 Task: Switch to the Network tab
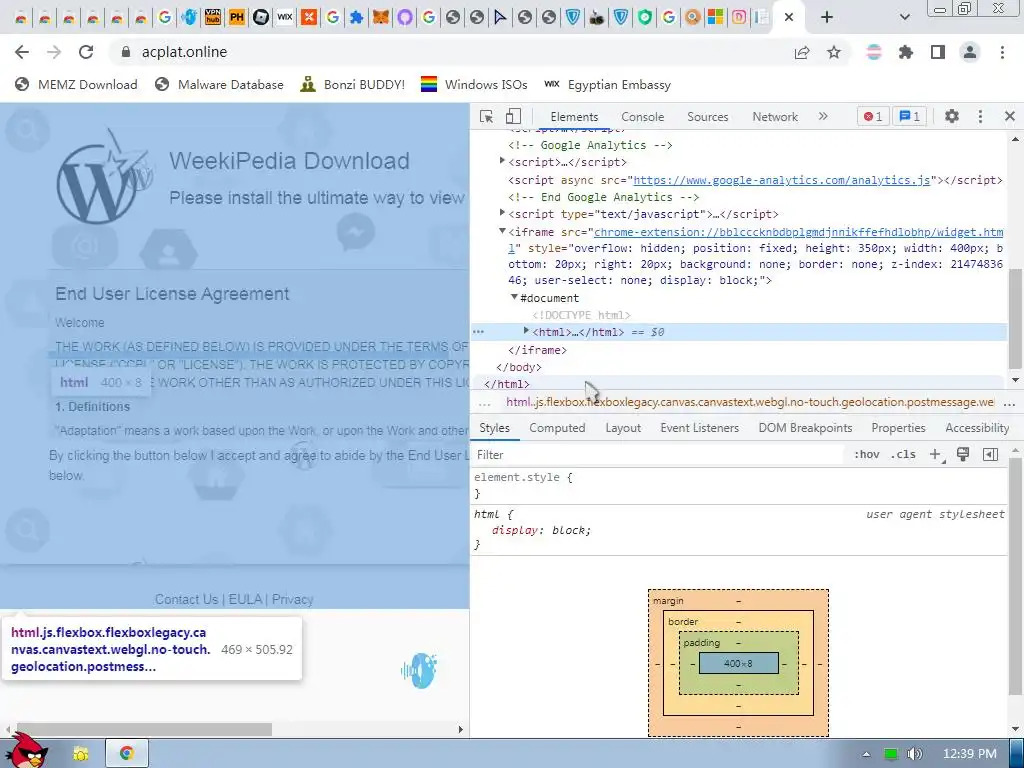tap(775, 117)
